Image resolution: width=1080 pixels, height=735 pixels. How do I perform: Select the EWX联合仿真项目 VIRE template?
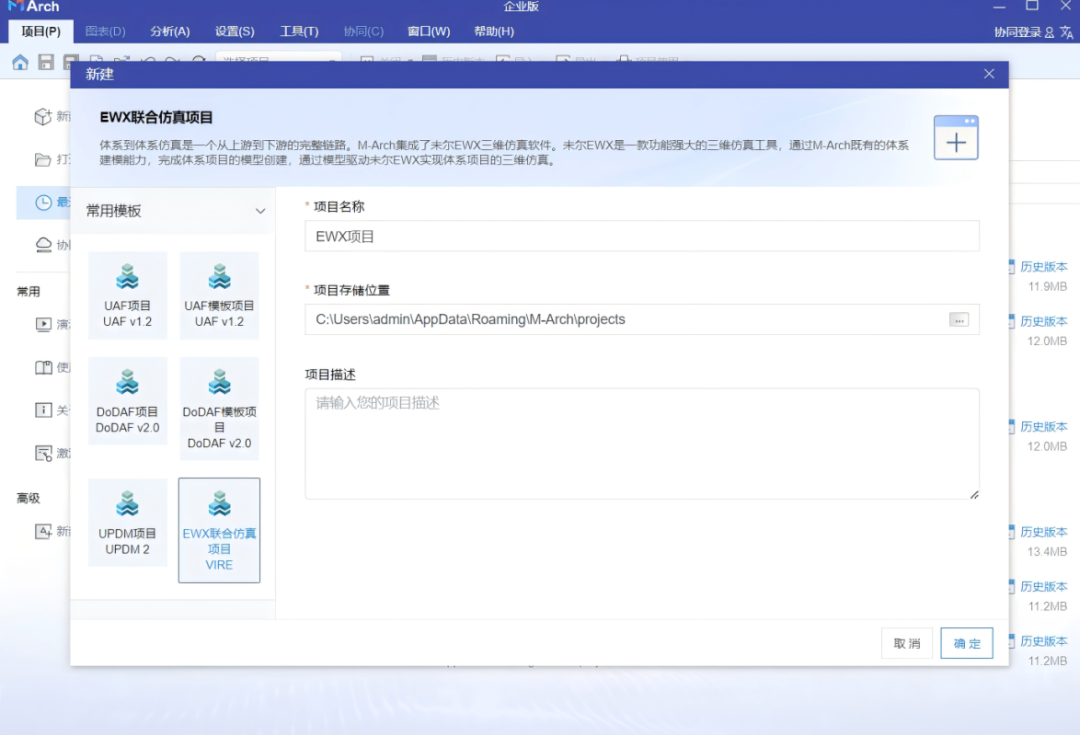pyautogui.click(x=219, y=530)
